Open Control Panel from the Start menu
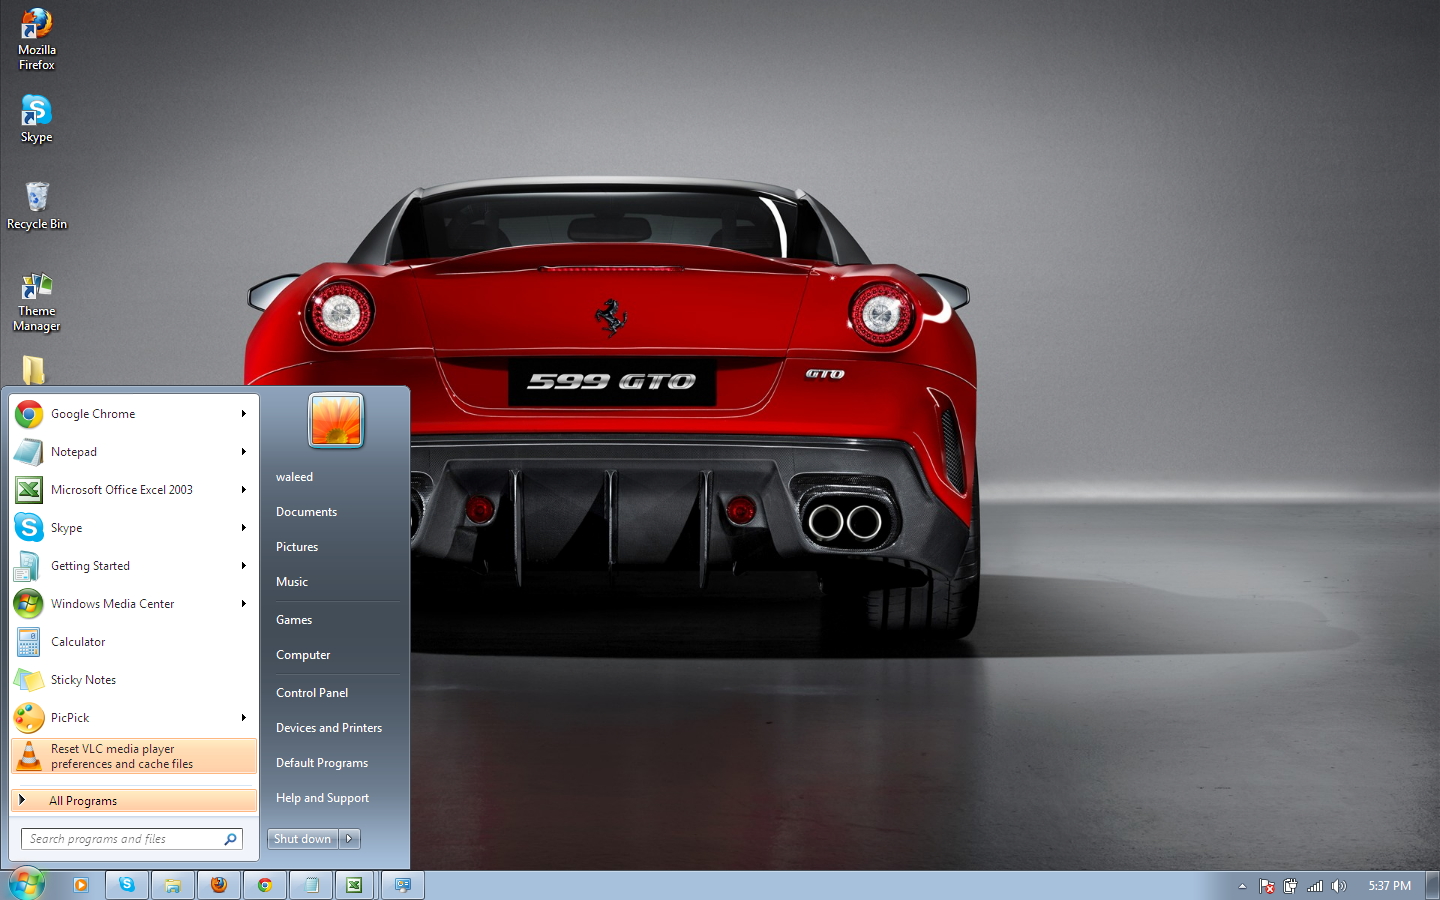The width and height of the screenshot is (1440, 900). [x=311, y=692]
